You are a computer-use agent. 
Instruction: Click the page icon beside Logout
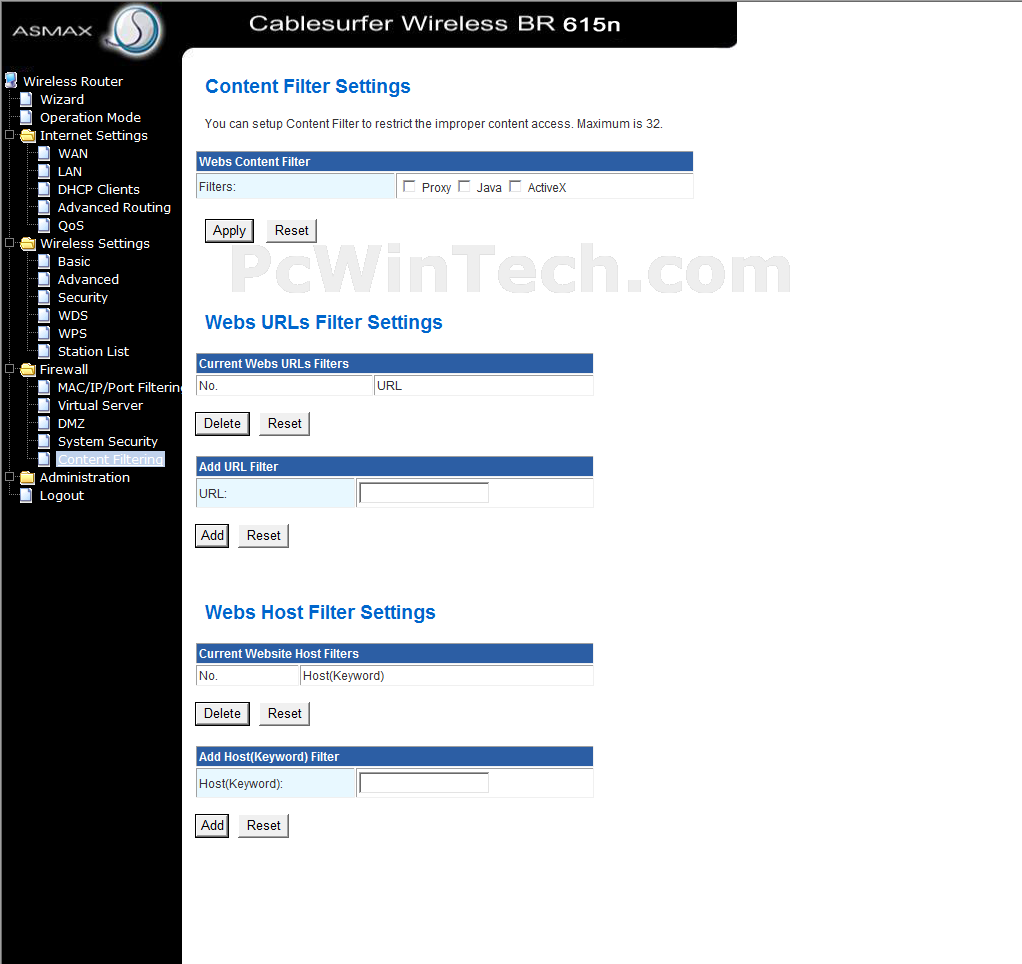tap(26, 495)
